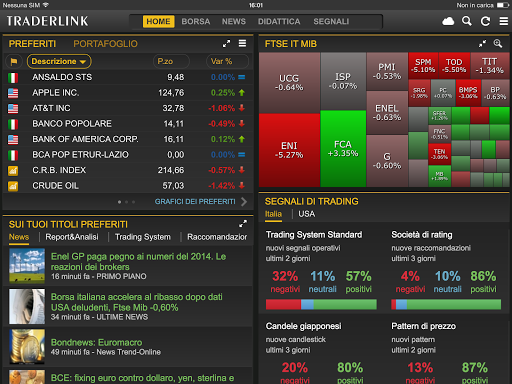
Task: Click Italian flag beside BCA POP ETRUR-LAZIO
Action: tap(13, 155)
